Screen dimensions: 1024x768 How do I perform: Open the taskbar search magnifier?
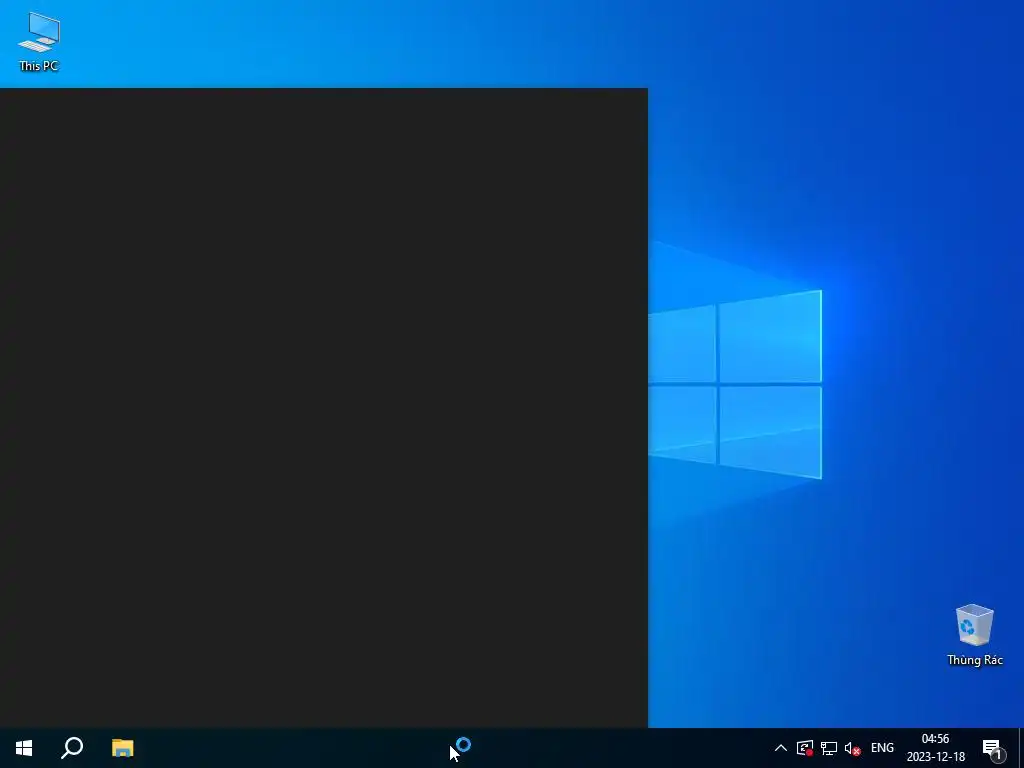(72, 748)
